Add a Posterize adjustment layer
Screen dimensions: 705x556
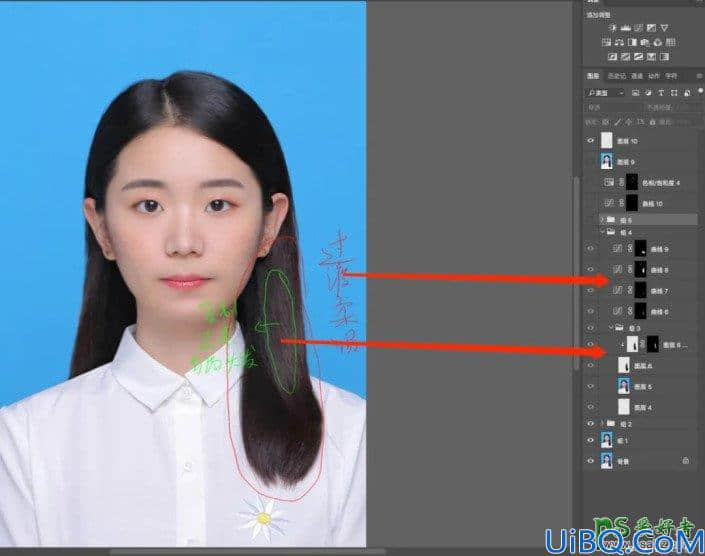tap(625, 57)
